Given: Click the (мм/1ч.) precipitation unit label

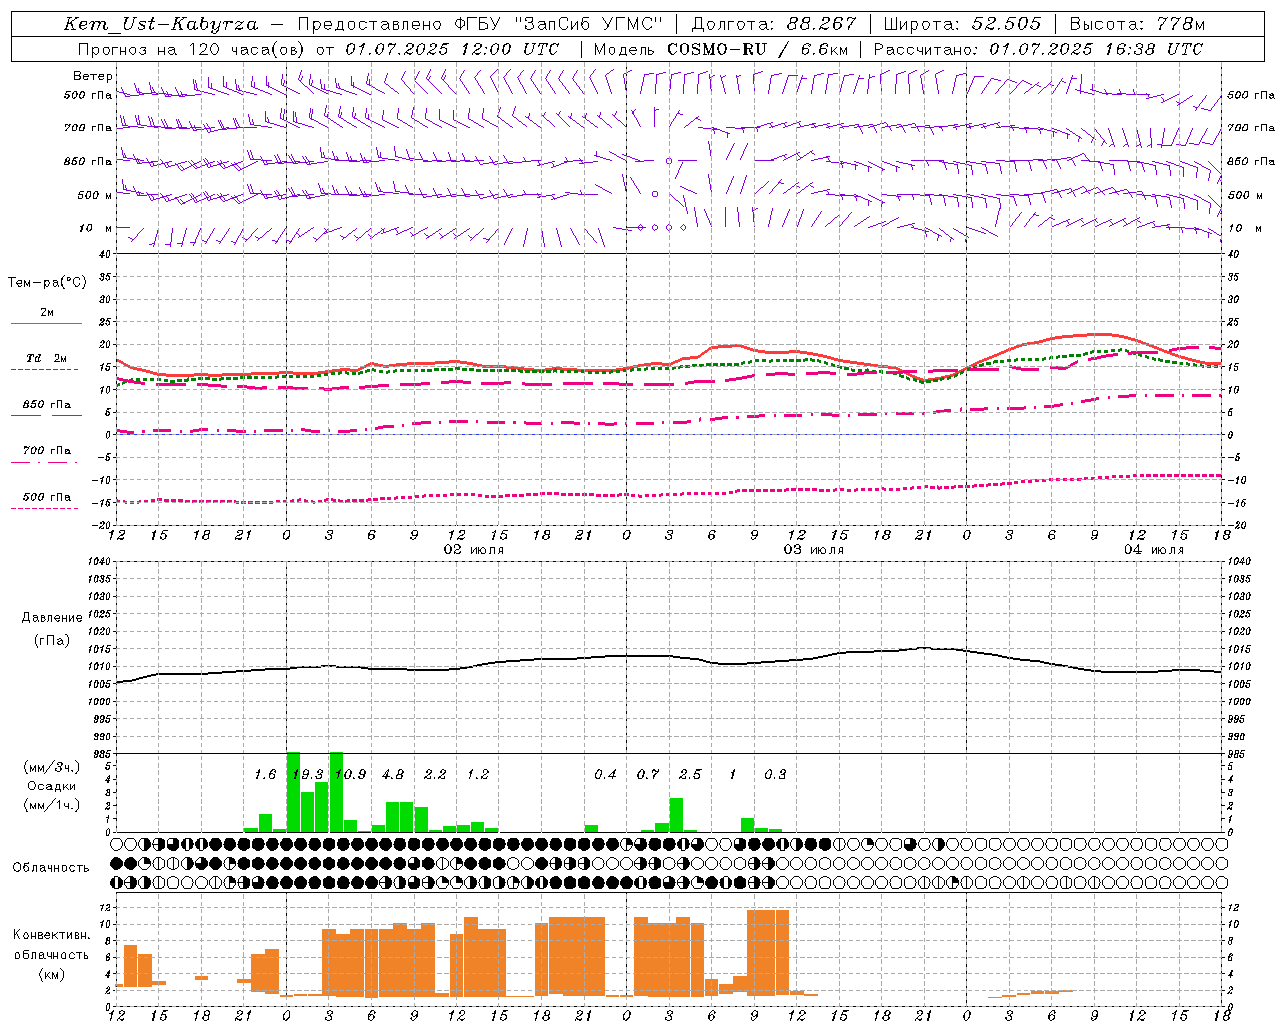Looking at the screenshot, I should [x=51, y=805].
